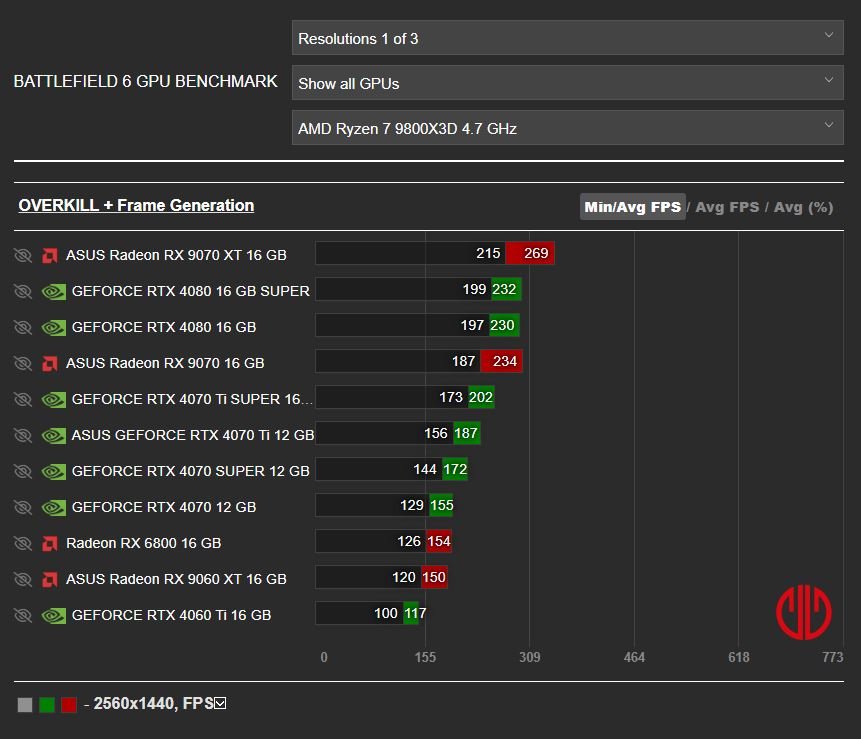This screenshot has width=861, height=739.
Task: Click NVIDIA logo beside RTX 4060 Ti
Action: coord(54,616)
